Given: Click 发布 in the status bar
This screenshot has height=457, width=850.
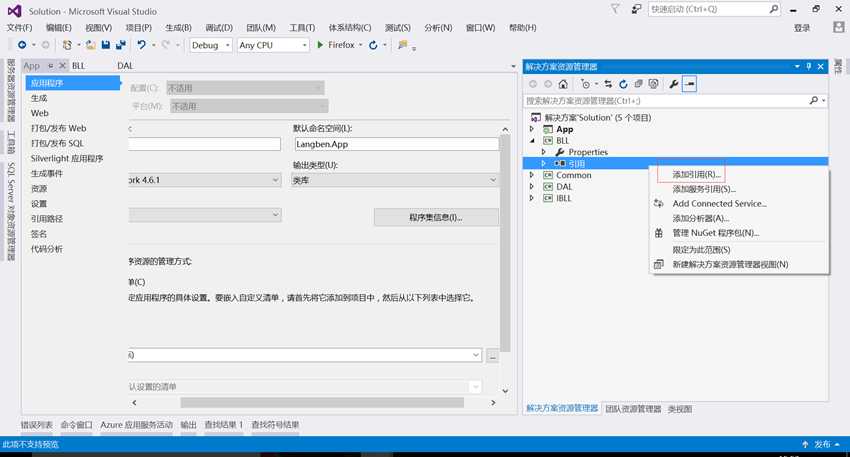Looking at the screenshot, I should click(822, 445).
